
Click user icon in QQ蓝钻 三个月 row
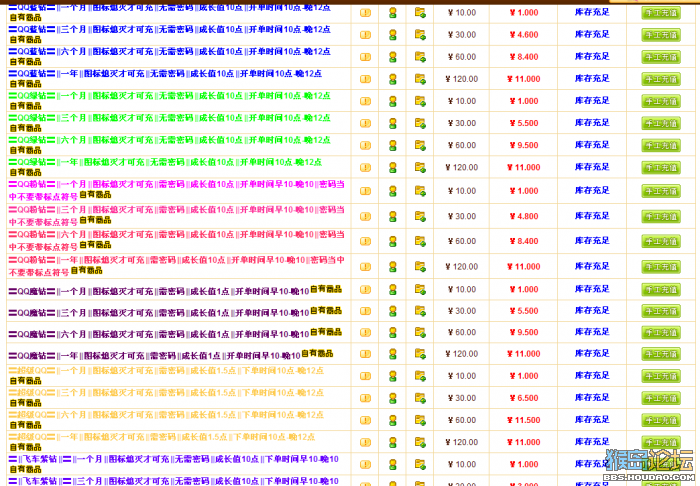[x=393, y=35]
